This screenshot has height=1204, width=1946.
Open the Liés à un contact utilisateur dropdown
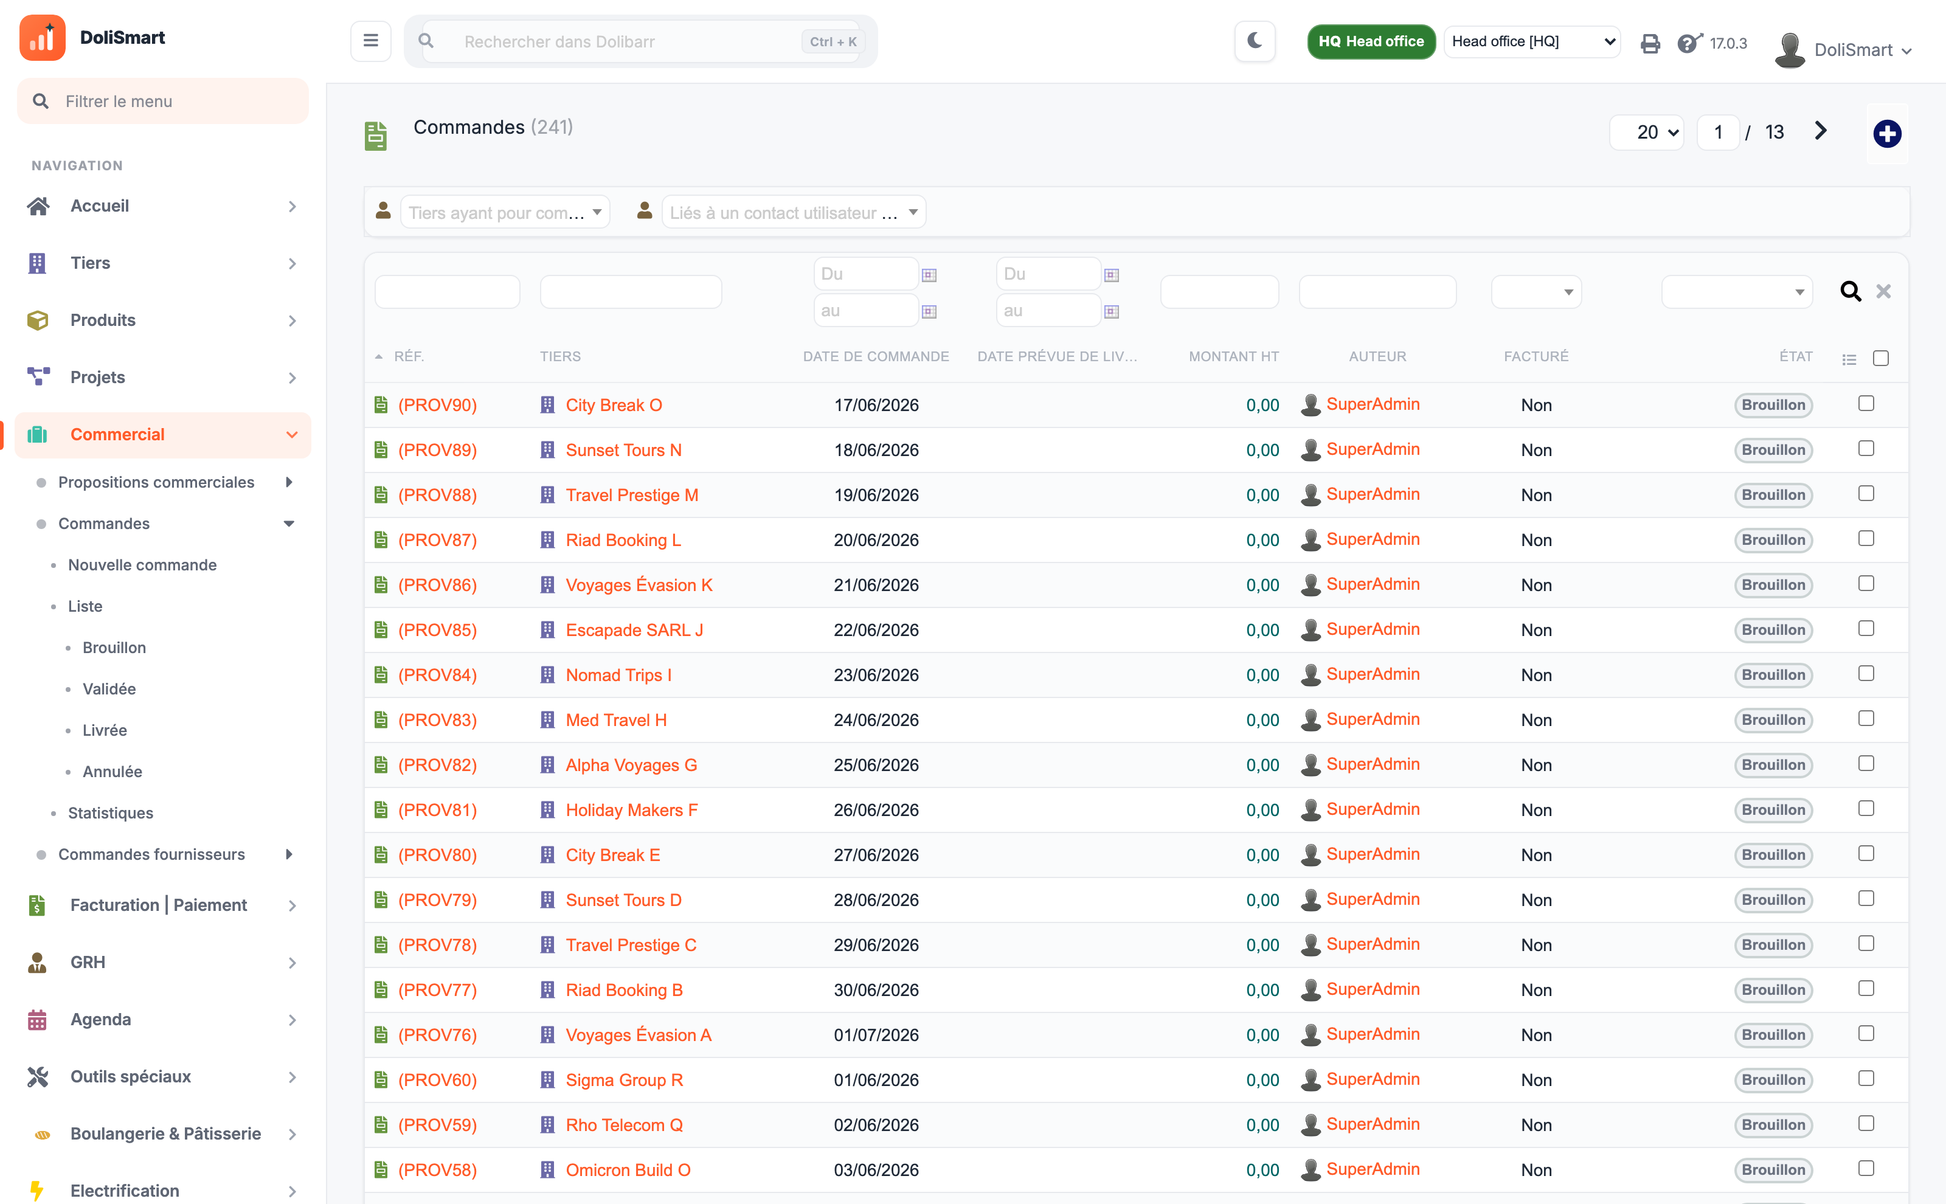(x=794, y=212)
